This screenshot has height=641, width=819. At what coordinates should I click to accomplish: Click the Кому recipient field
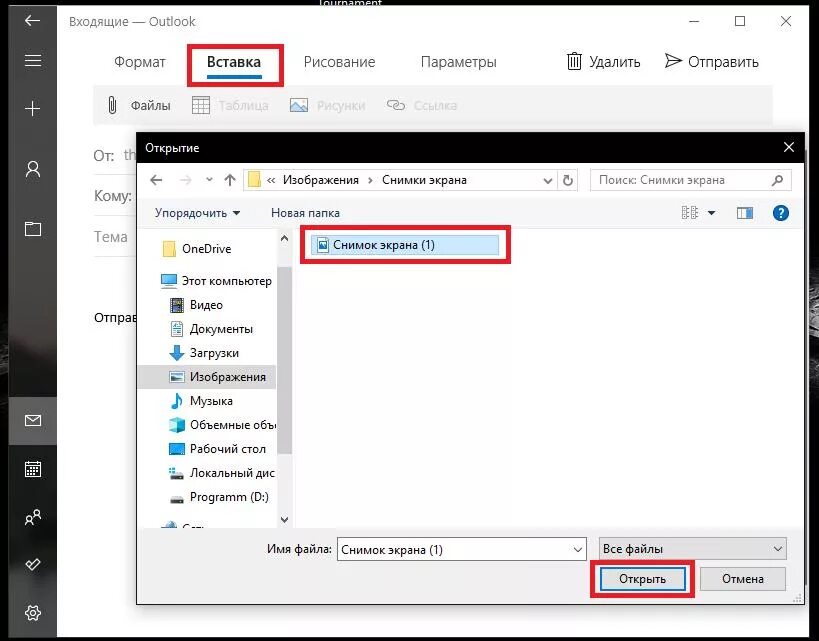pos(114,196)
